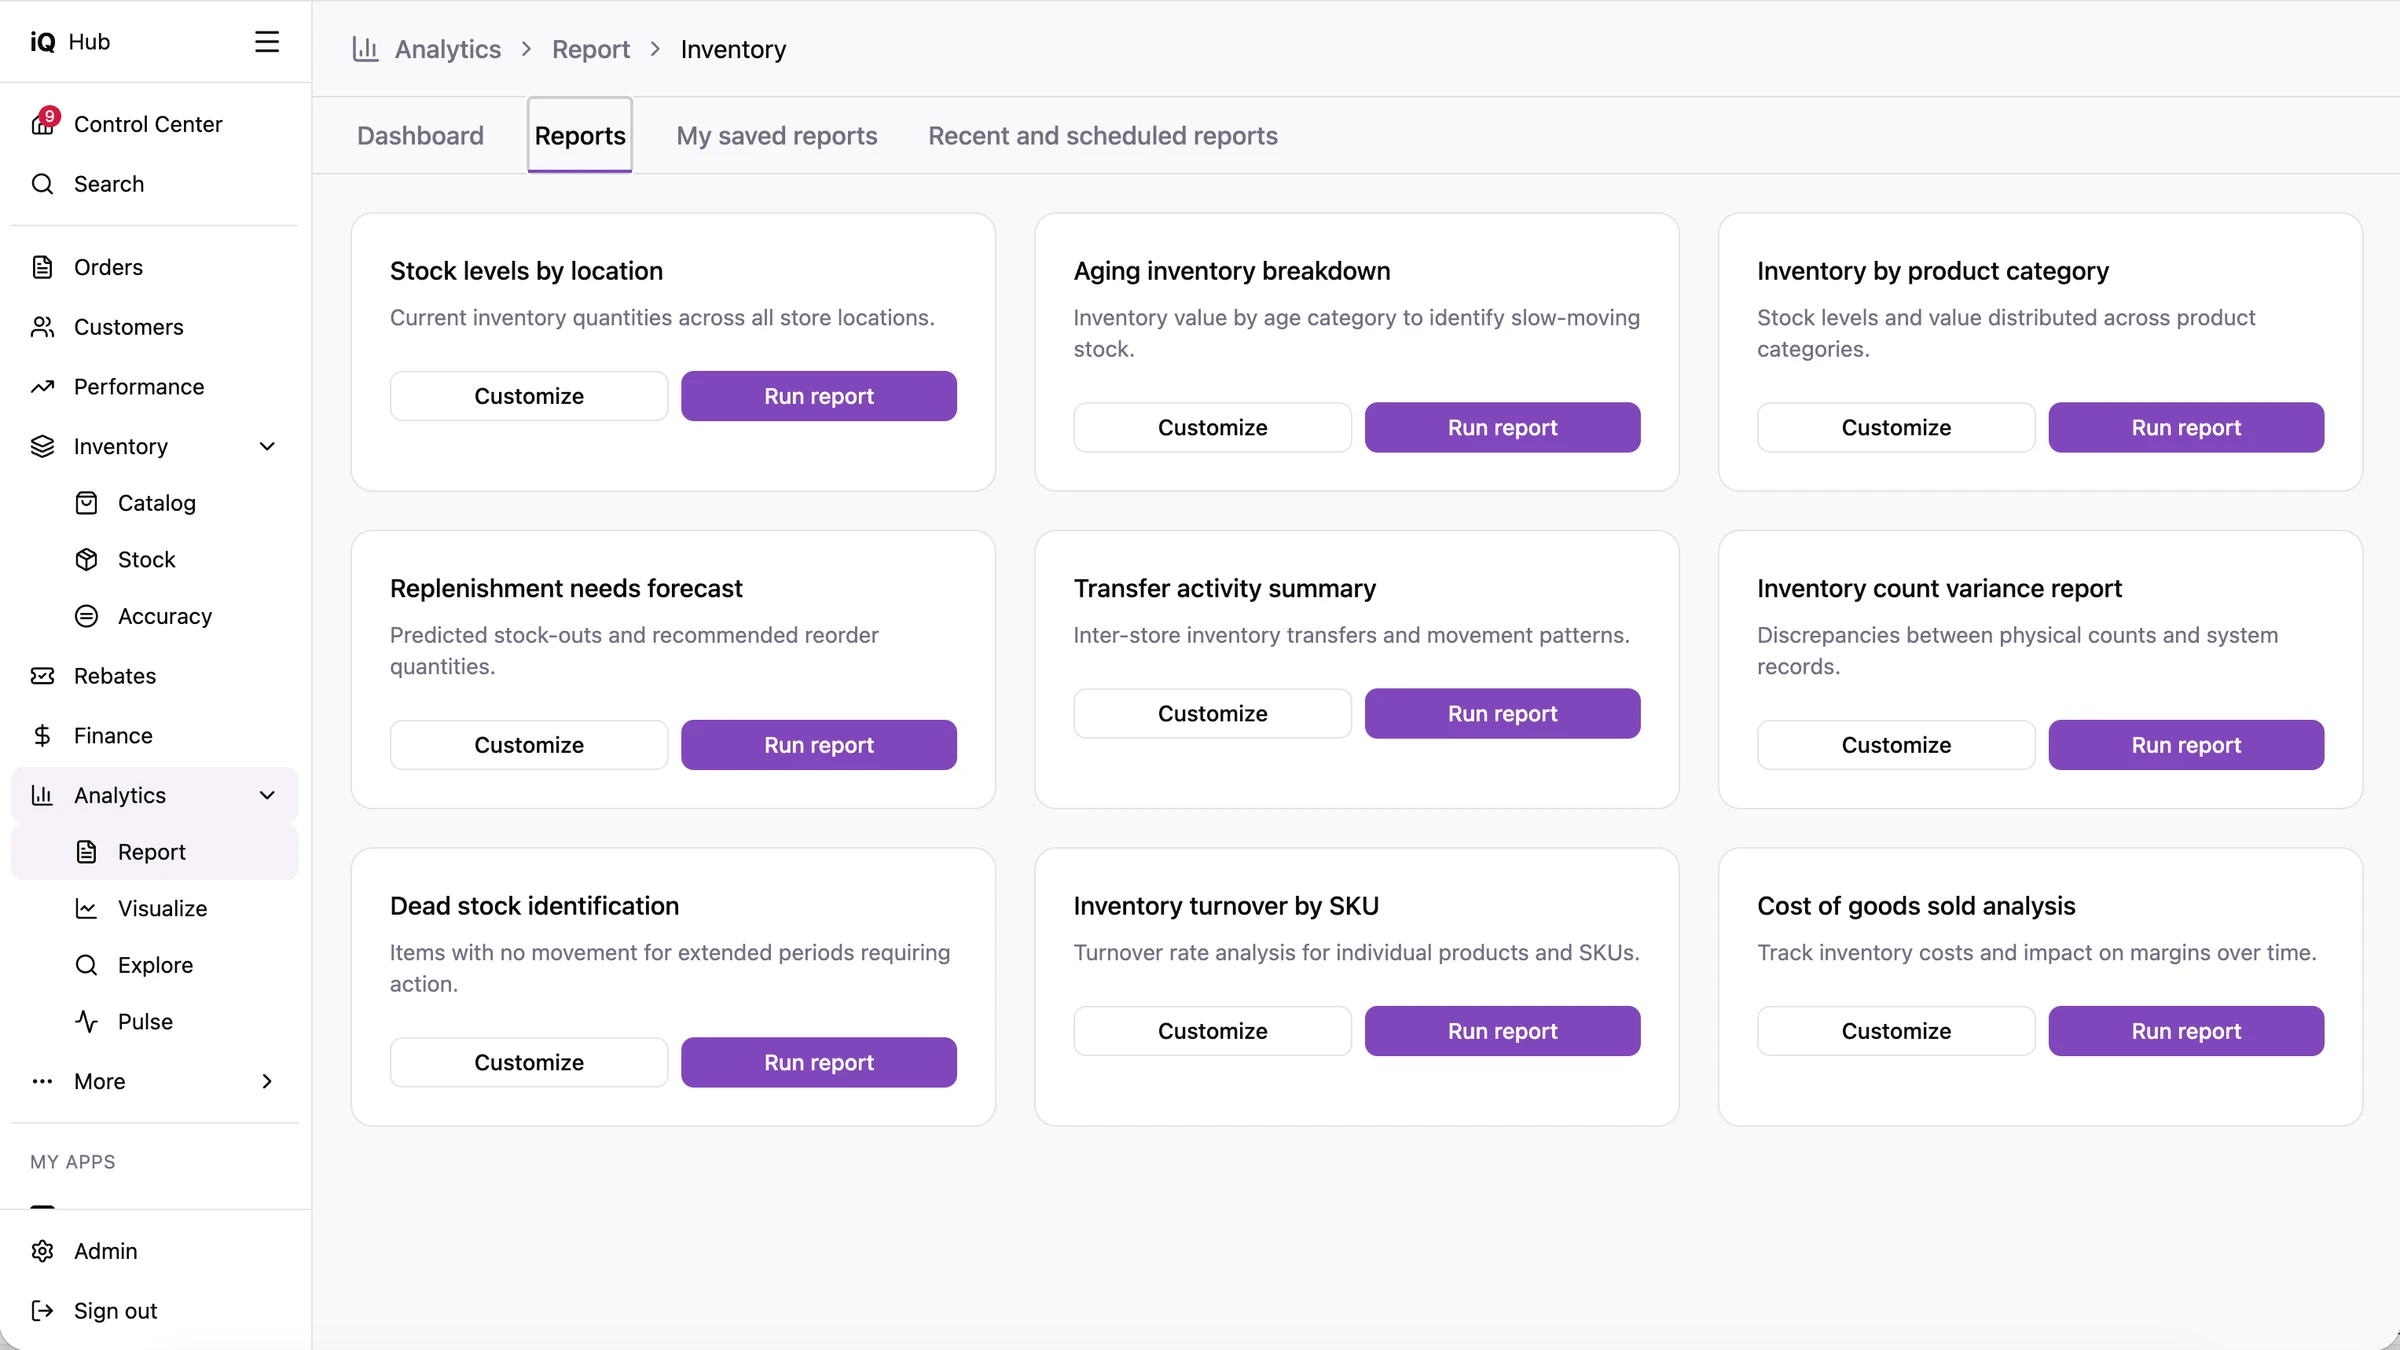Click the Customers people icon
2400x1350 pixels.
point(42,327)
